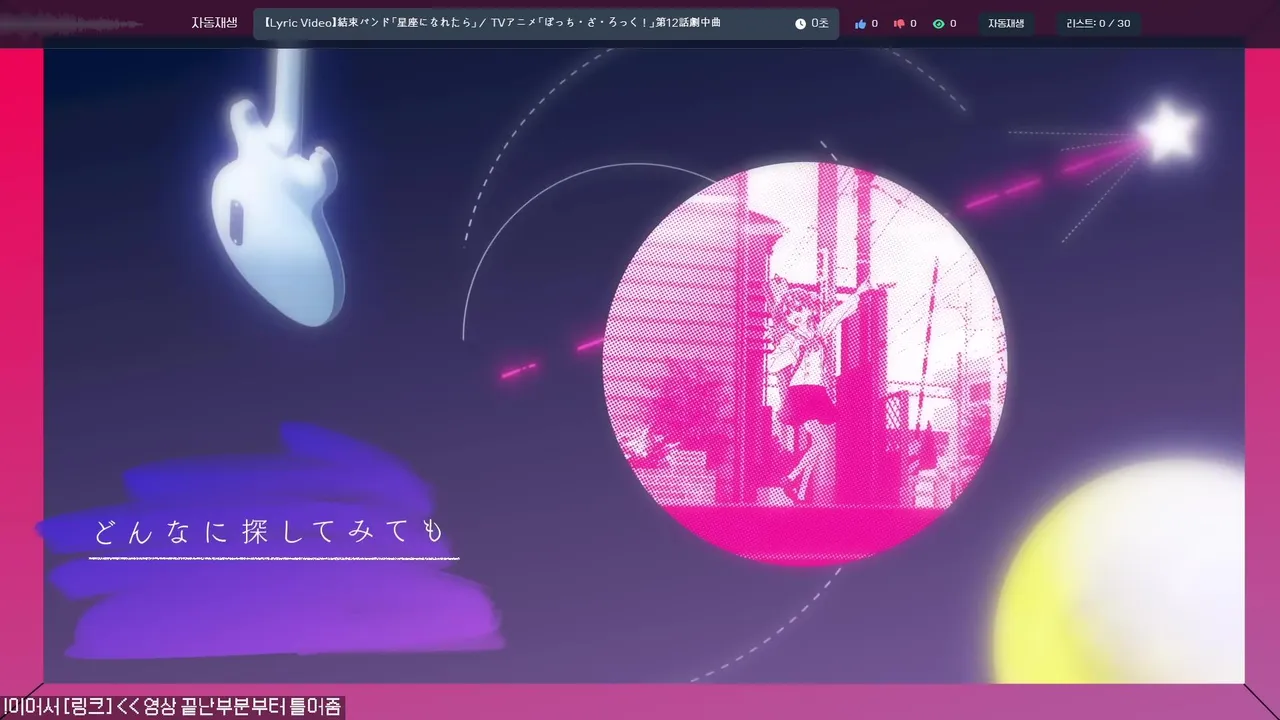Click the thumbs-down dislike icon

[899, 23]
